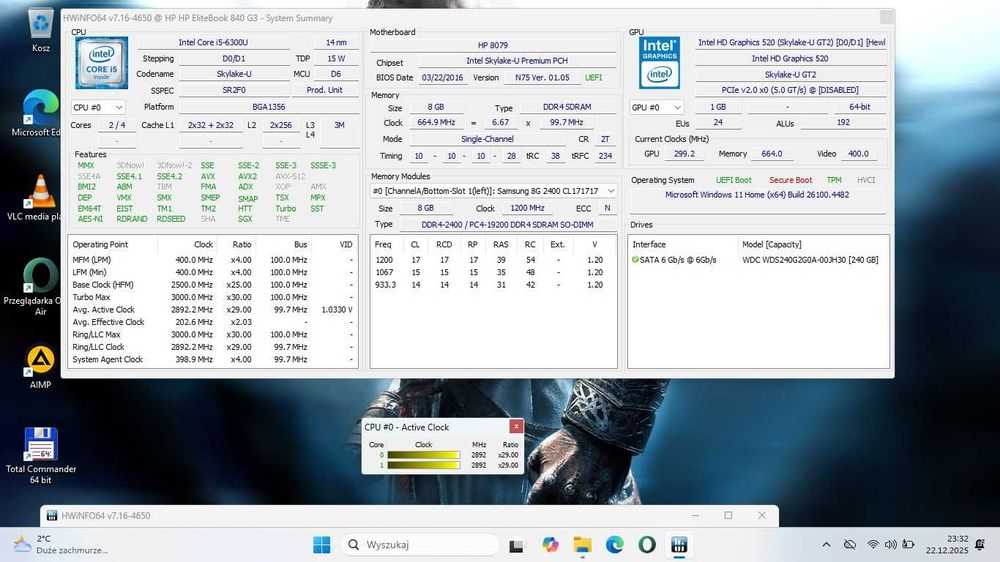Image resolution: width=1000 pixels, height=562 pixels.
Task: Open weather widget showing 2°C
Action: click(61, 545)
